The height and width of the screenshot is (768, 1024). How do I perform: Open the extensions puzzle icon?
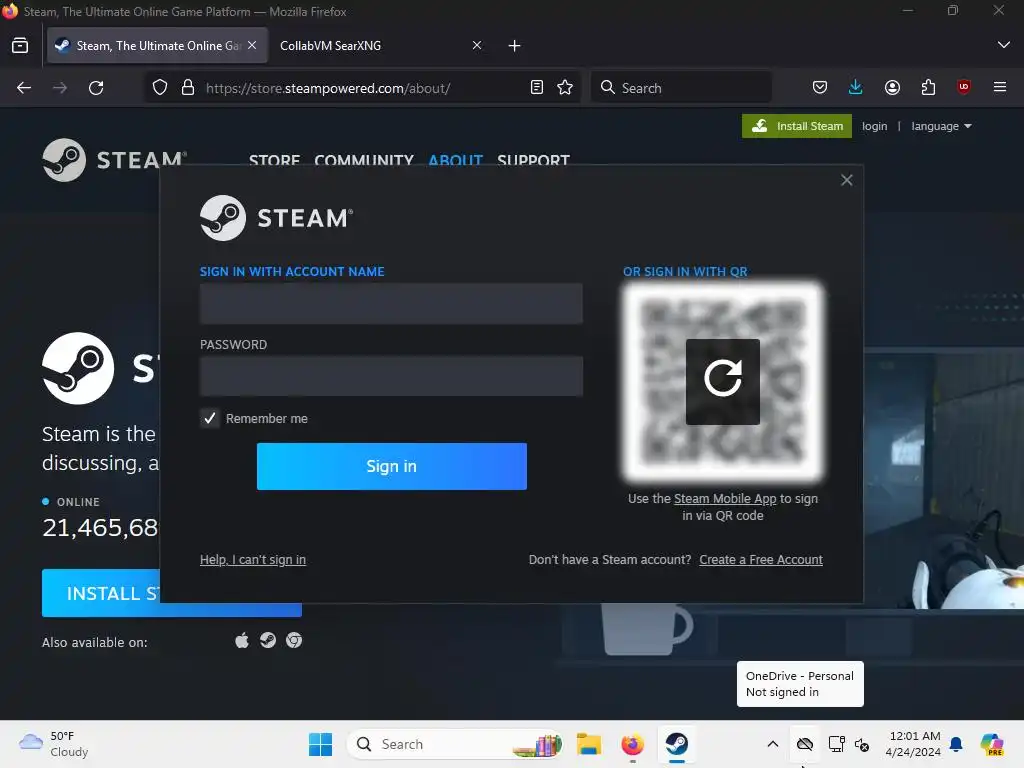point(928,88)
